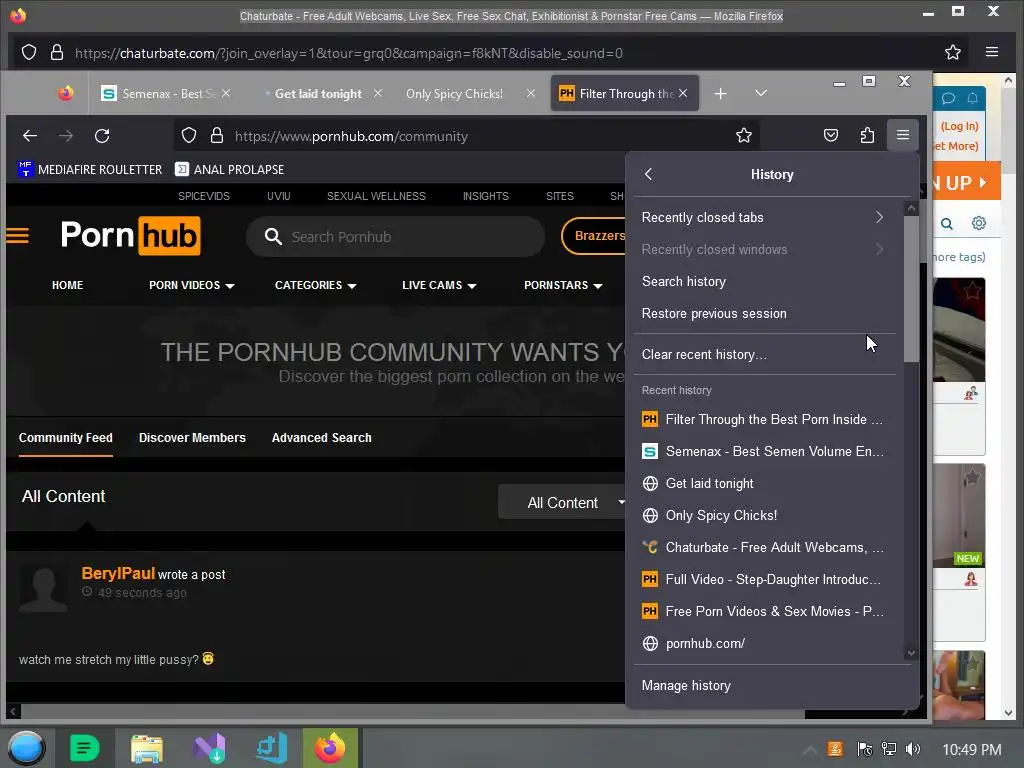Choose Clear recent history…

pos(762,355)
